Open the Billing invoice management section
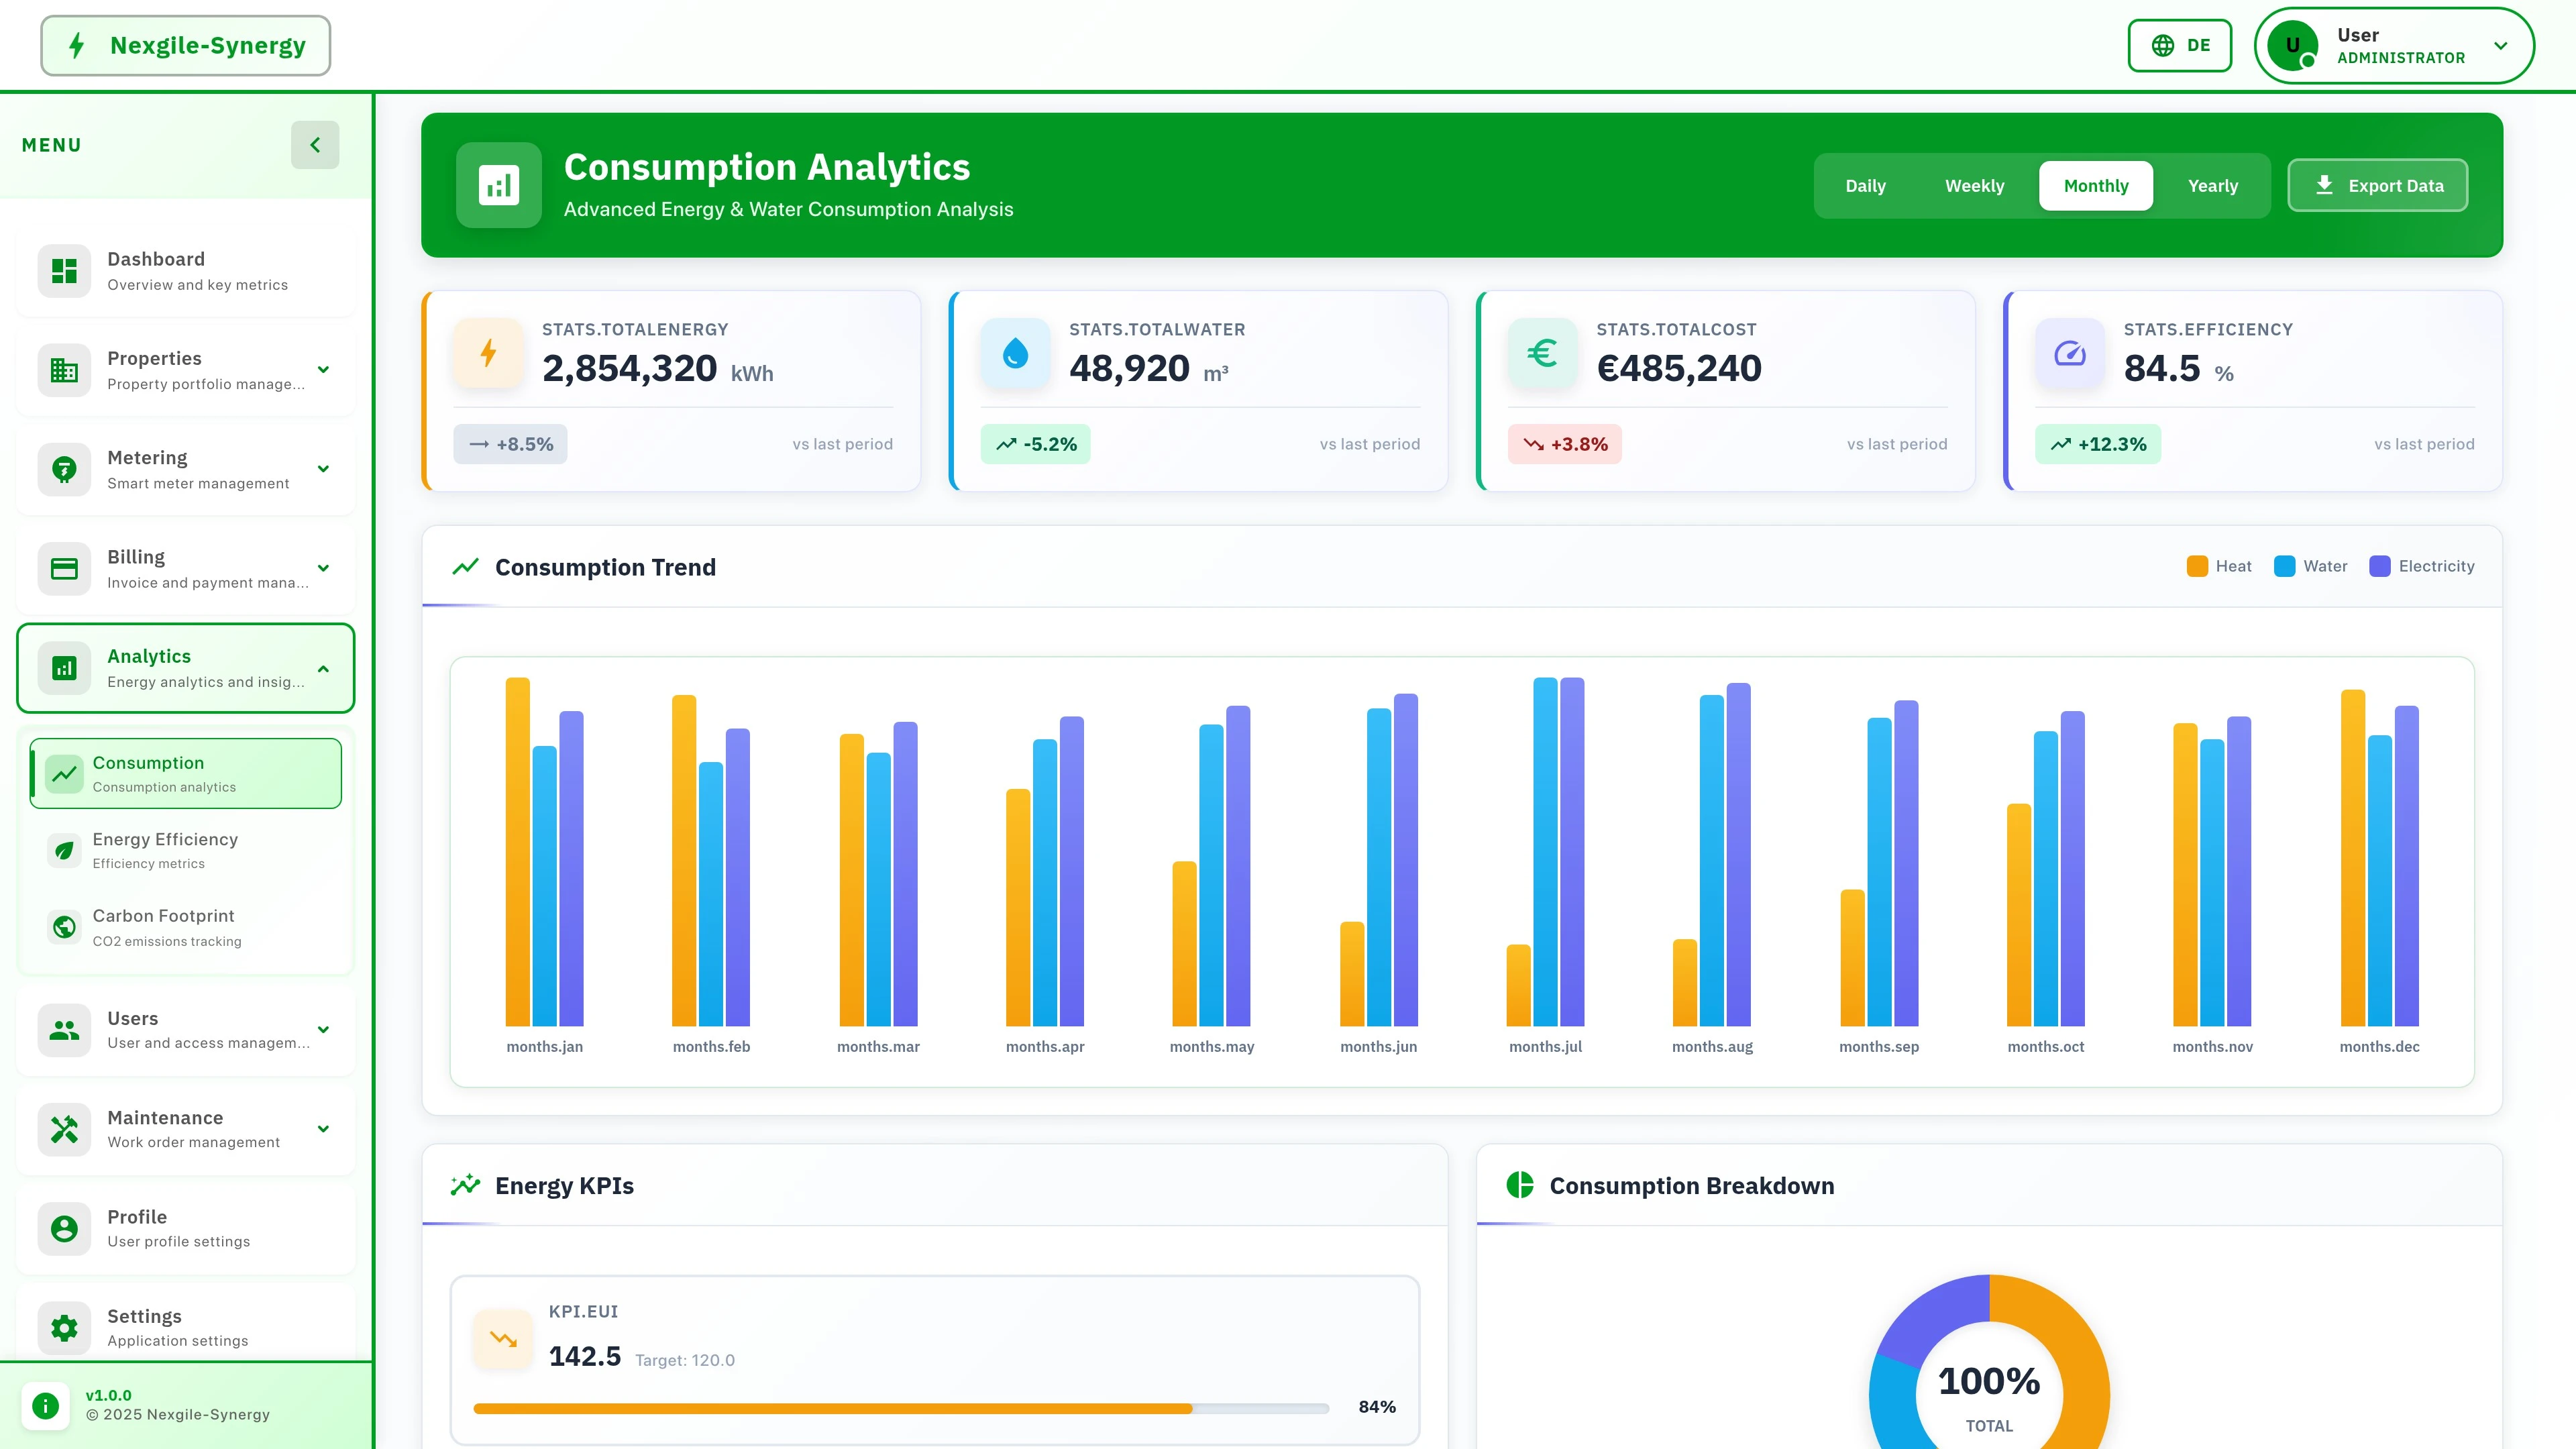 (x=185, y=567)
